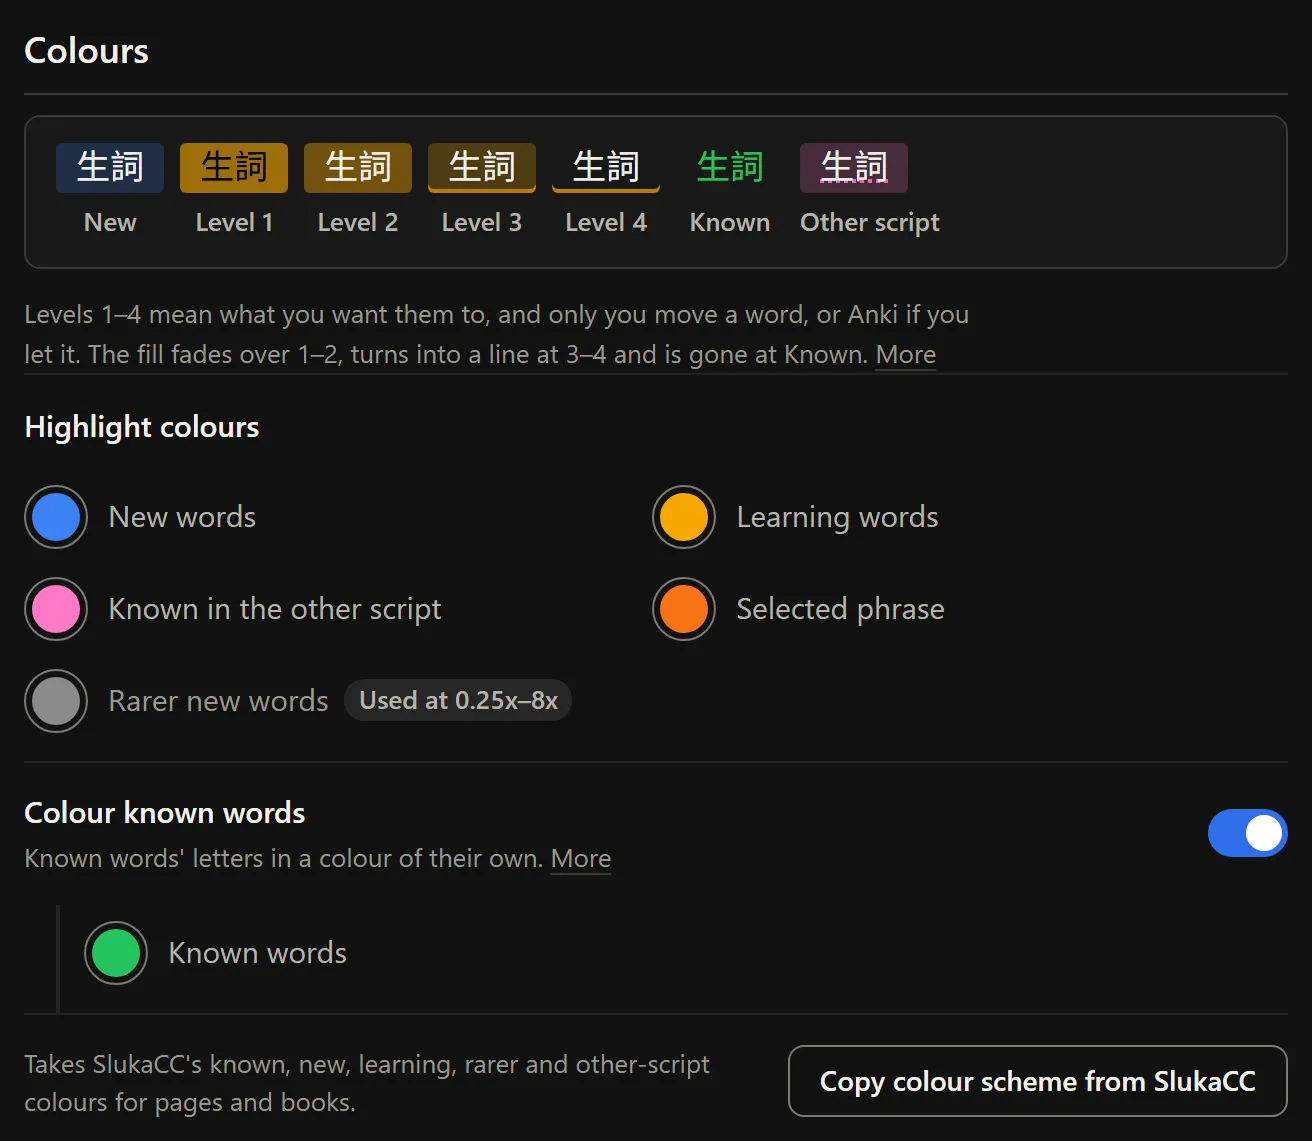Viewport: 1312px width, 1141px height.
Task: Click the 'Level 4' caption text
Action: click(x=606, y=222)
